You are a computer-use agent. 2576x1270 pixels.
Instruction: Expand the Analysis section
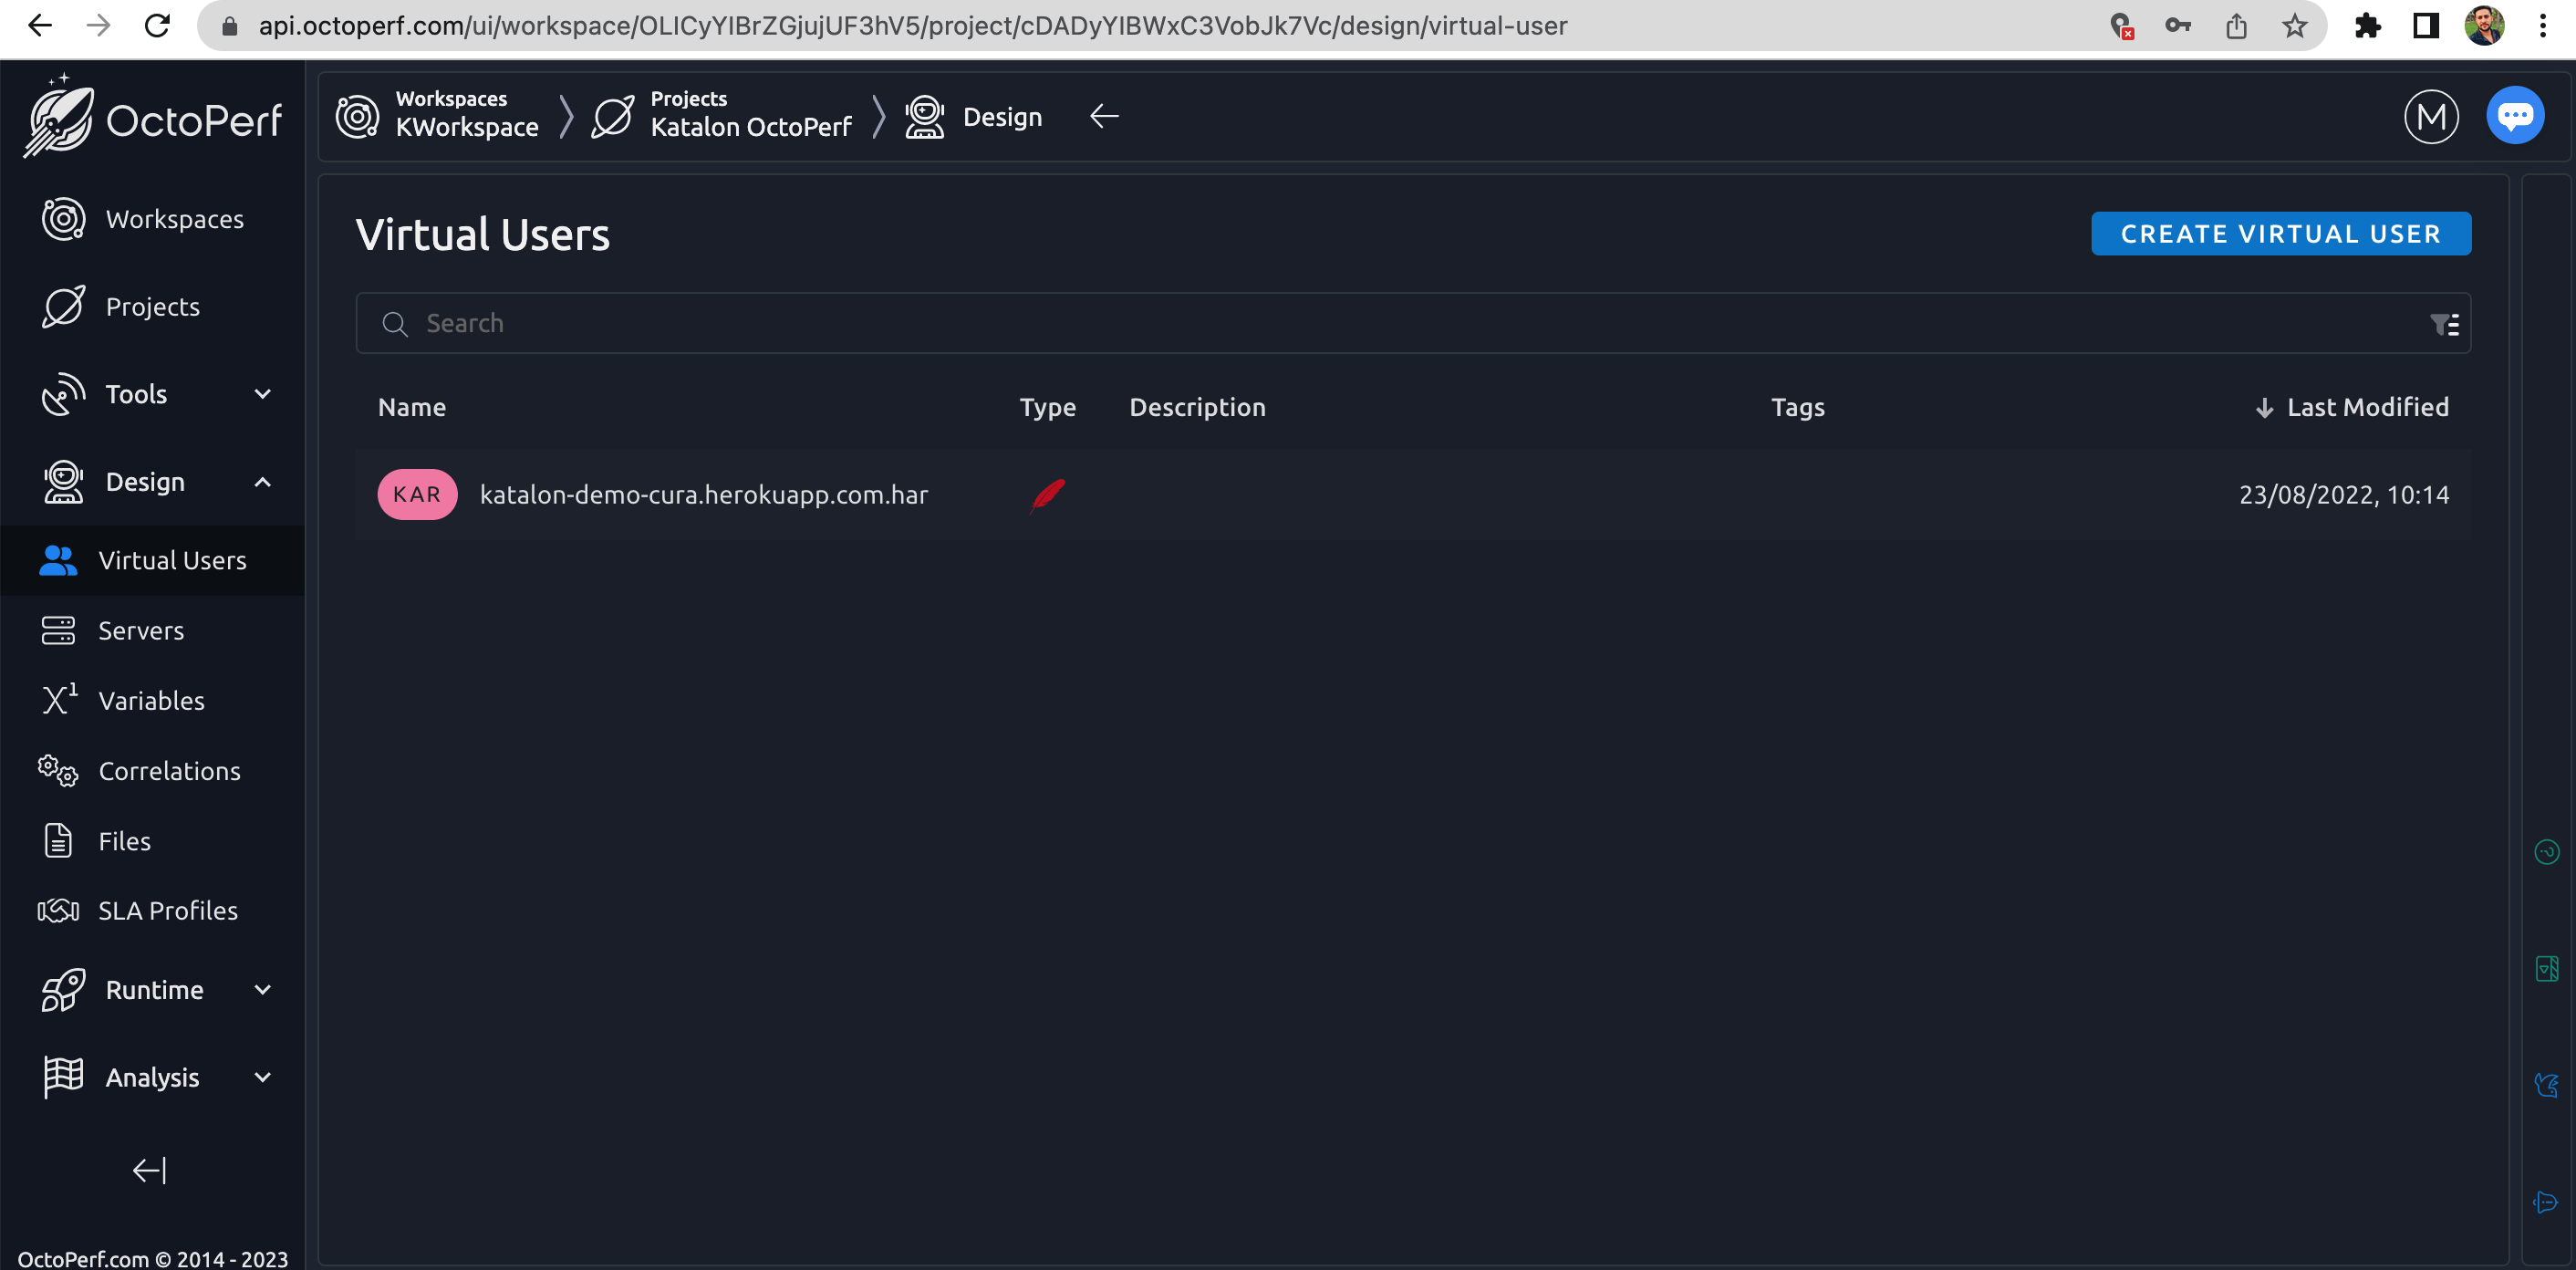tap(262, 1077)
